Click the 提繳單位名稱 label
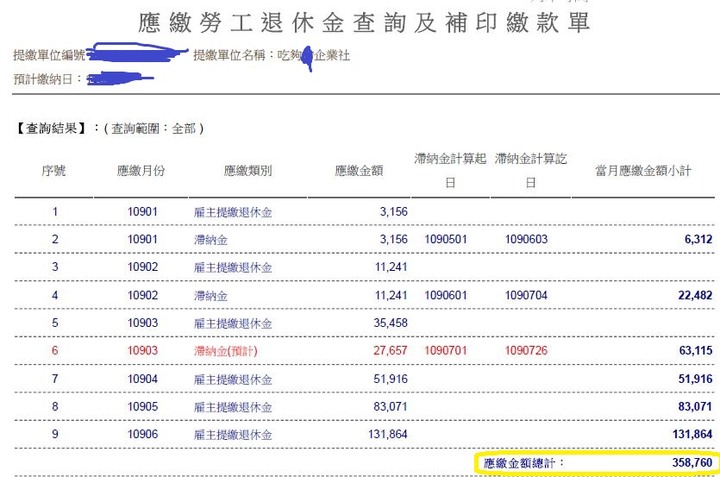 pyautogui.click(x=229, y=56)
